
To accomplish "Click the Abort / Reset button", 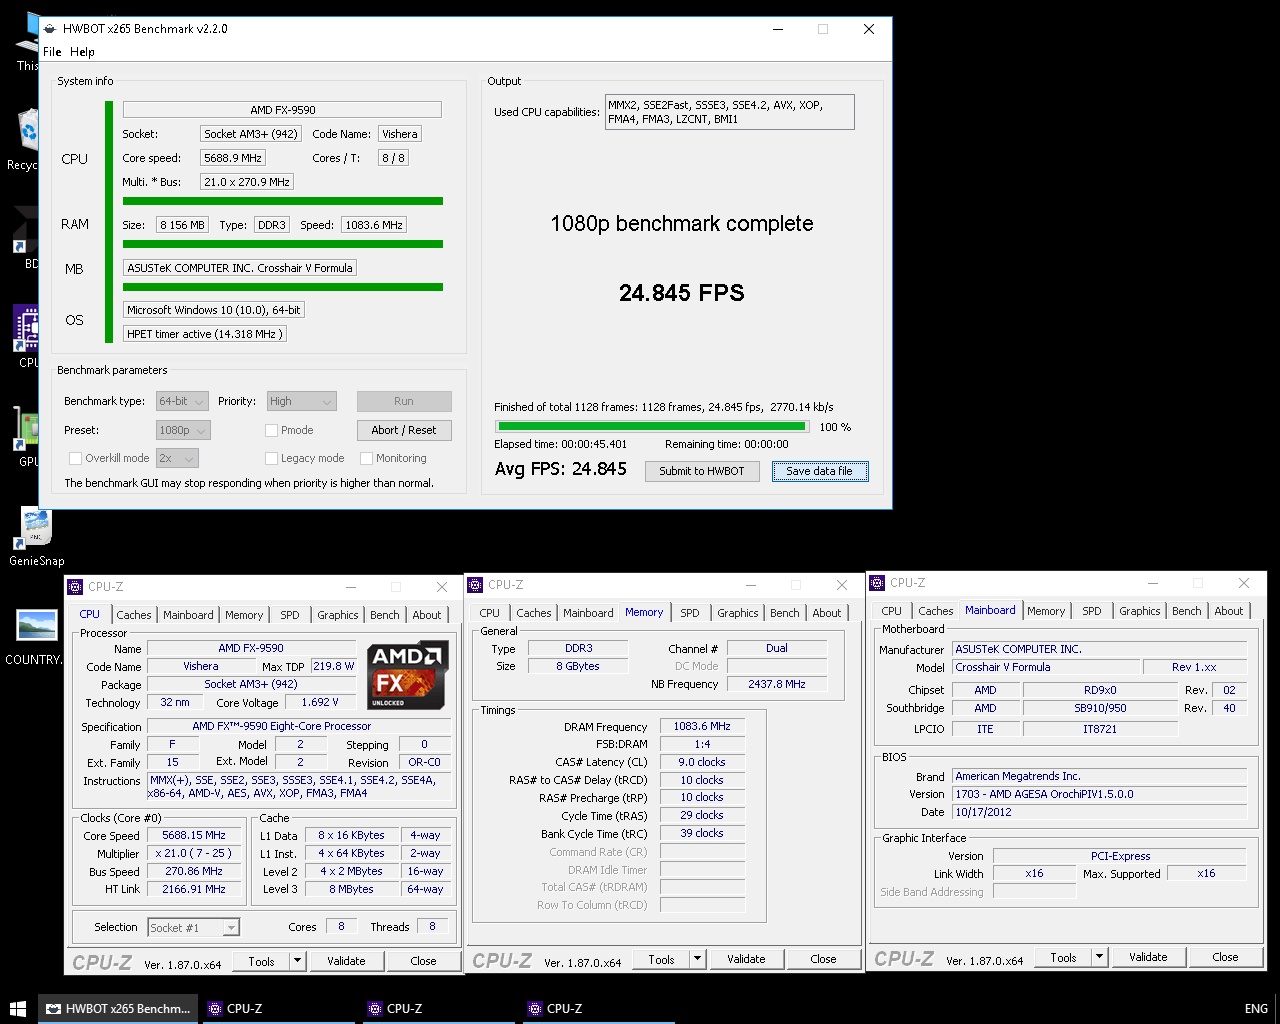I will coord(404,430).
